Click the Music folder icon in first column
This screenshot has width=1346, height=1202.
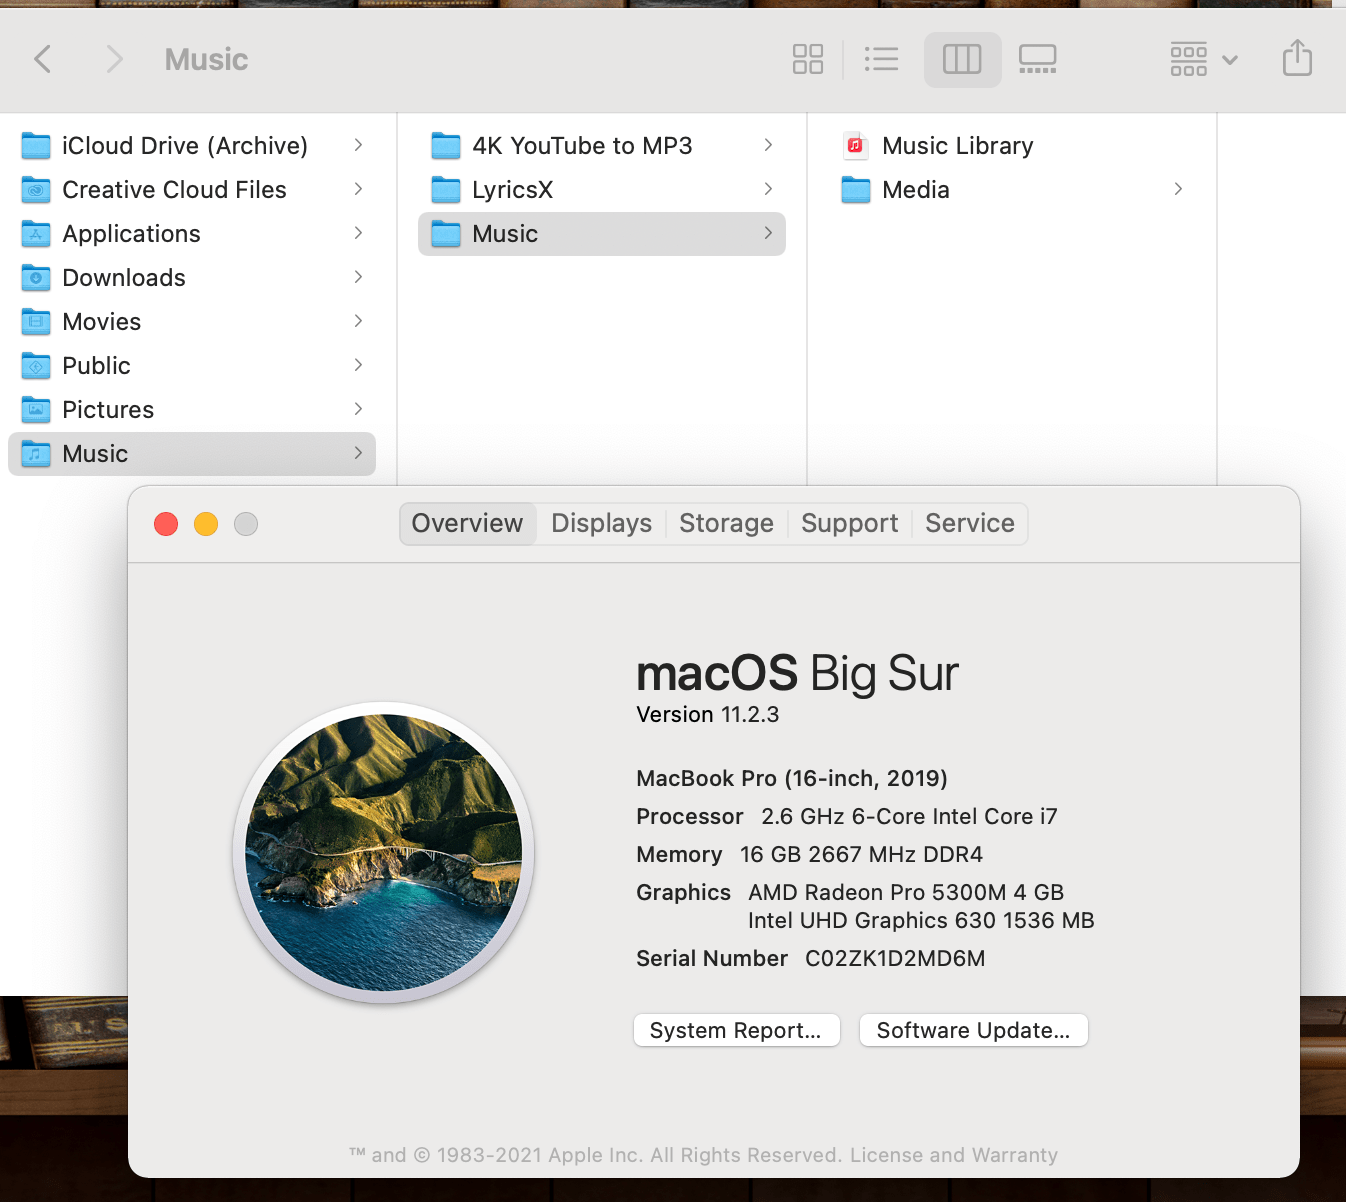click(x=36, y=454)
